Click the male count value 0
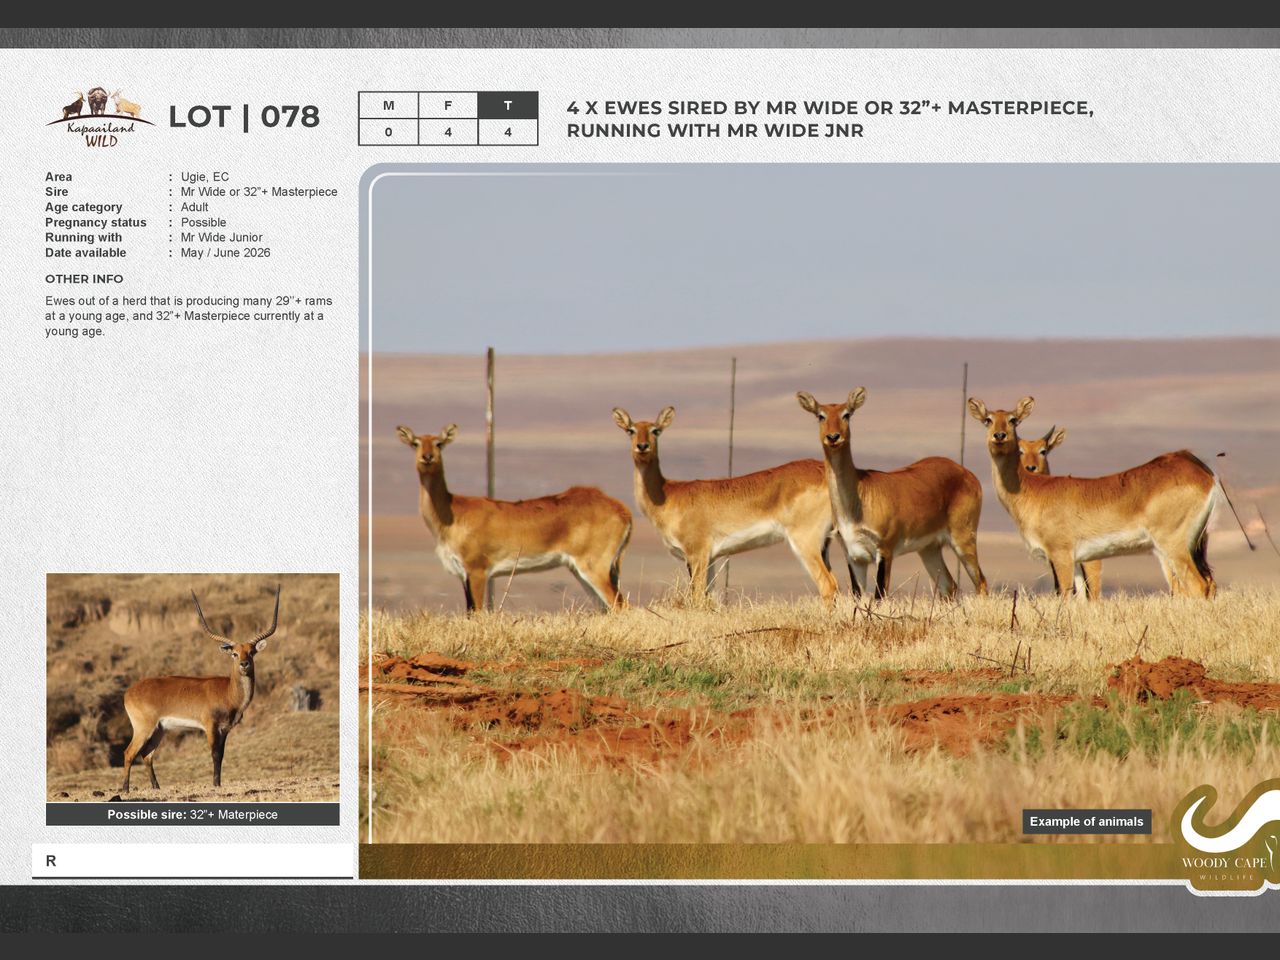This screenshot has width=1280, height=960. click(x=388, y=132)
